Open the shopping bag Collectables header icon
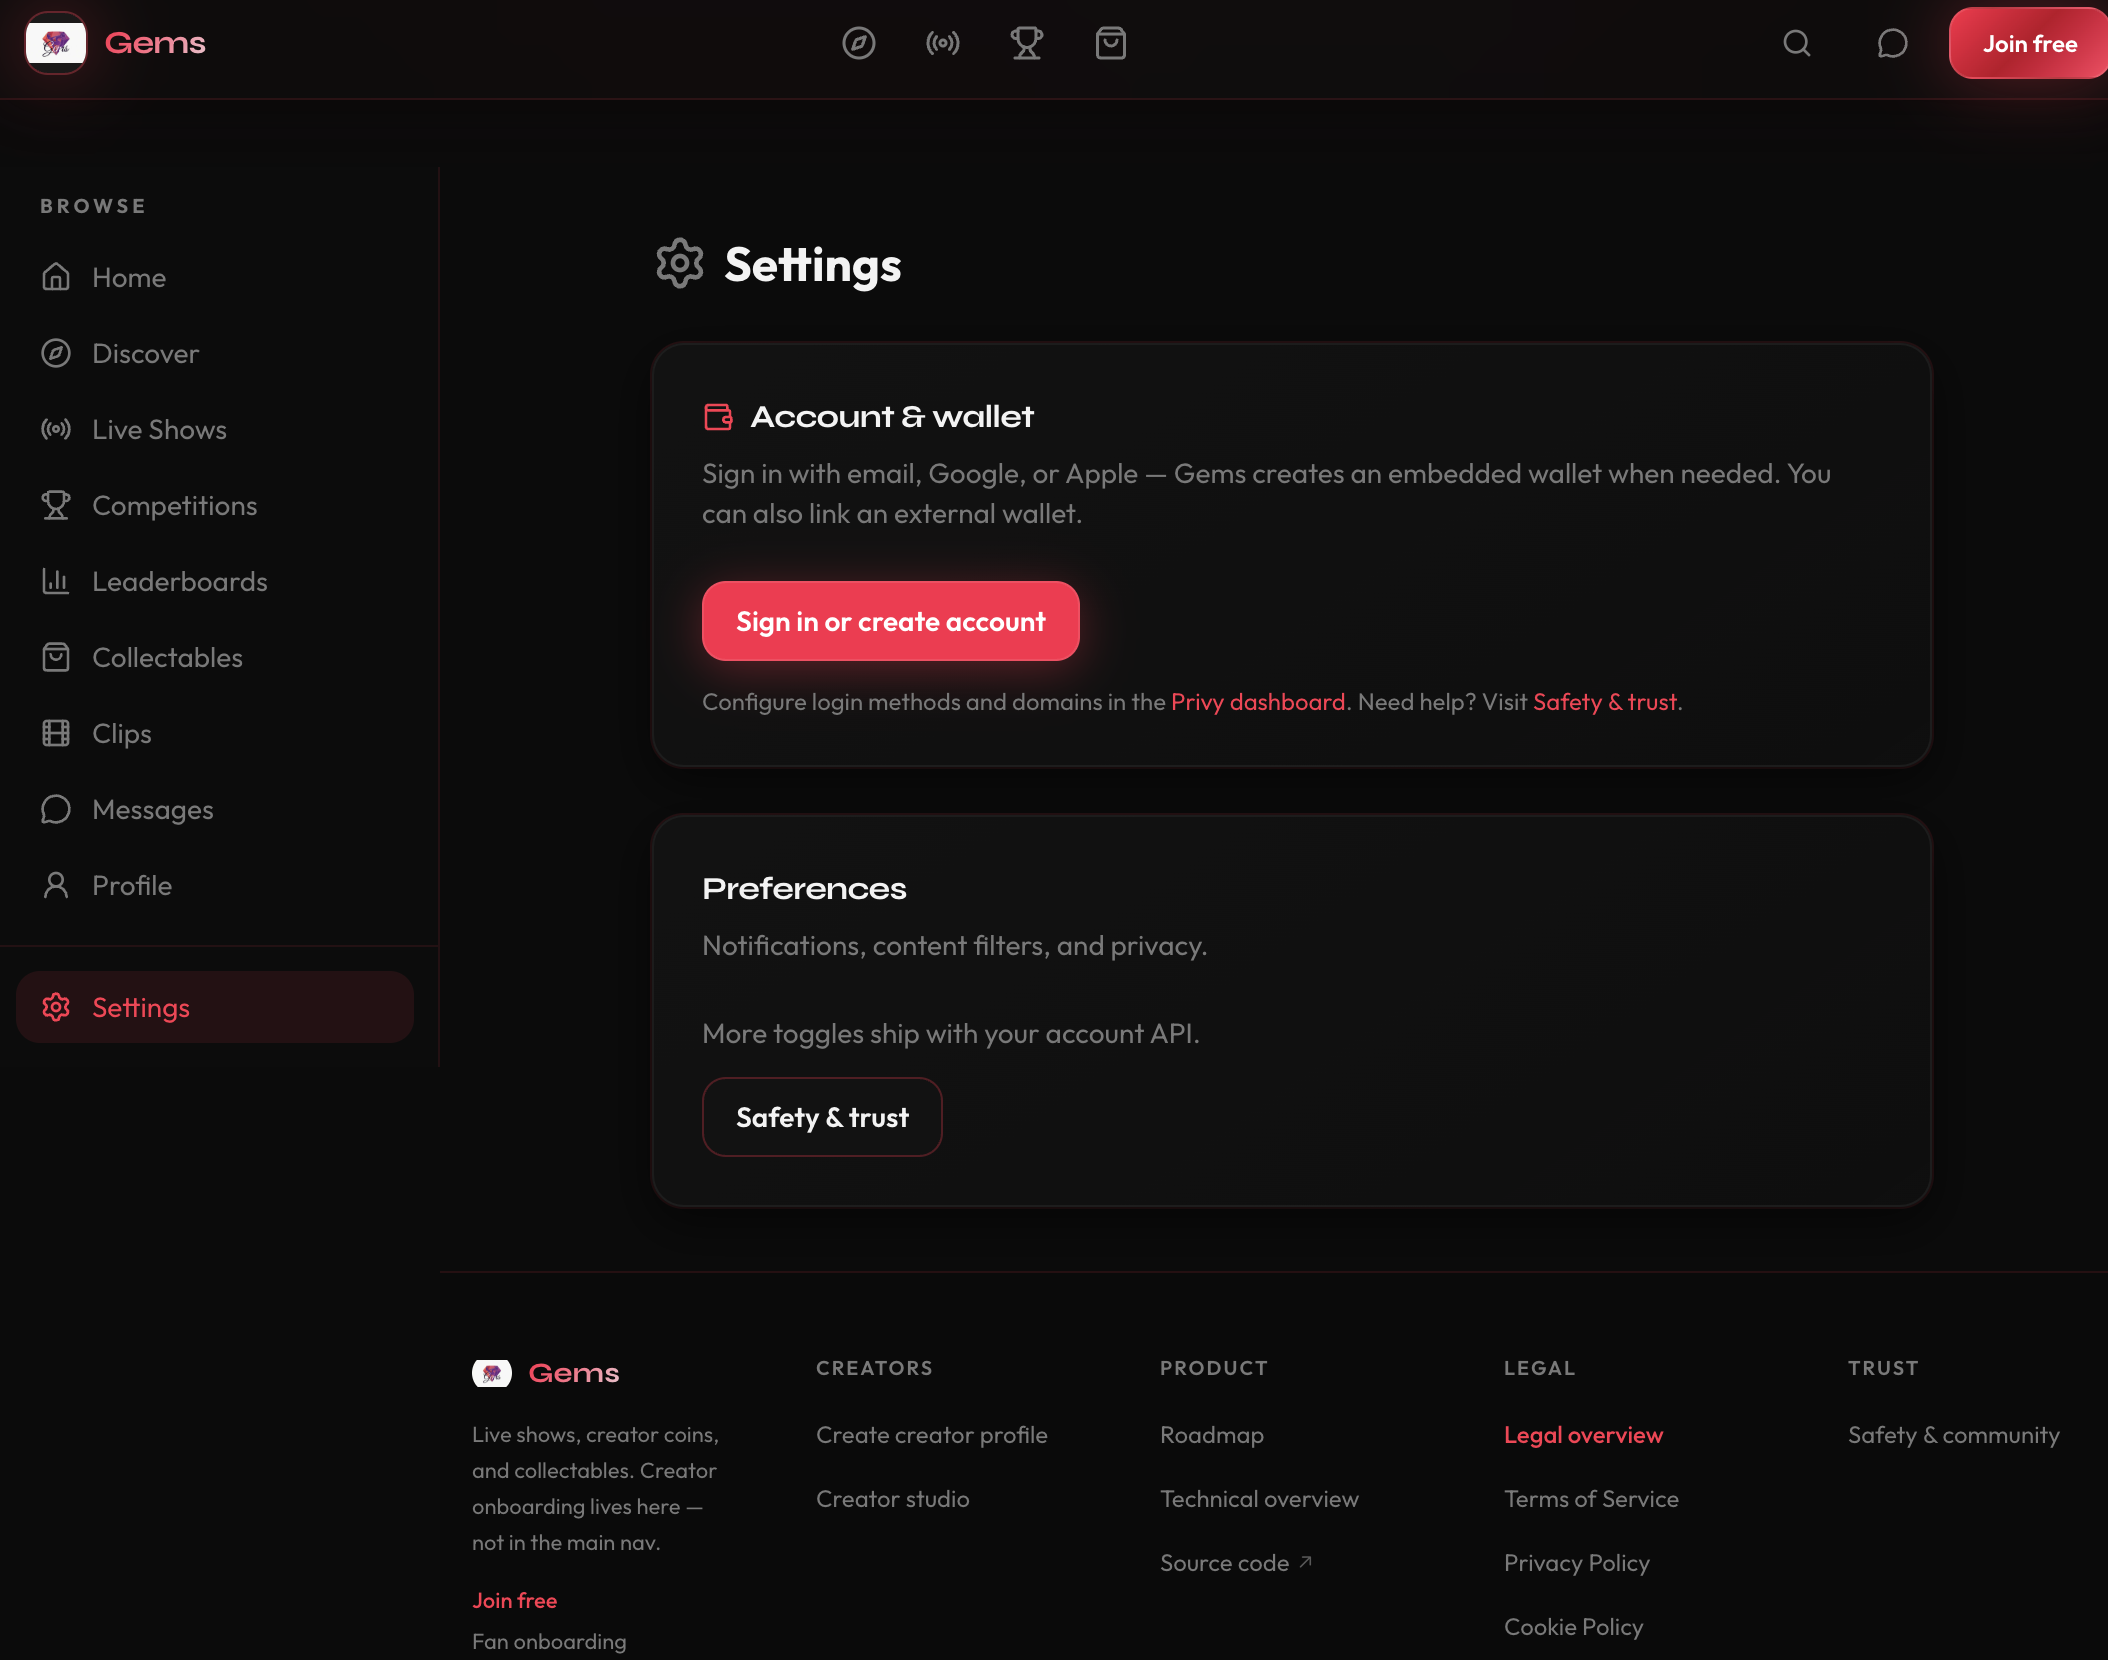This screenshot has height=1660, width=2108. tap(1110, 44)
